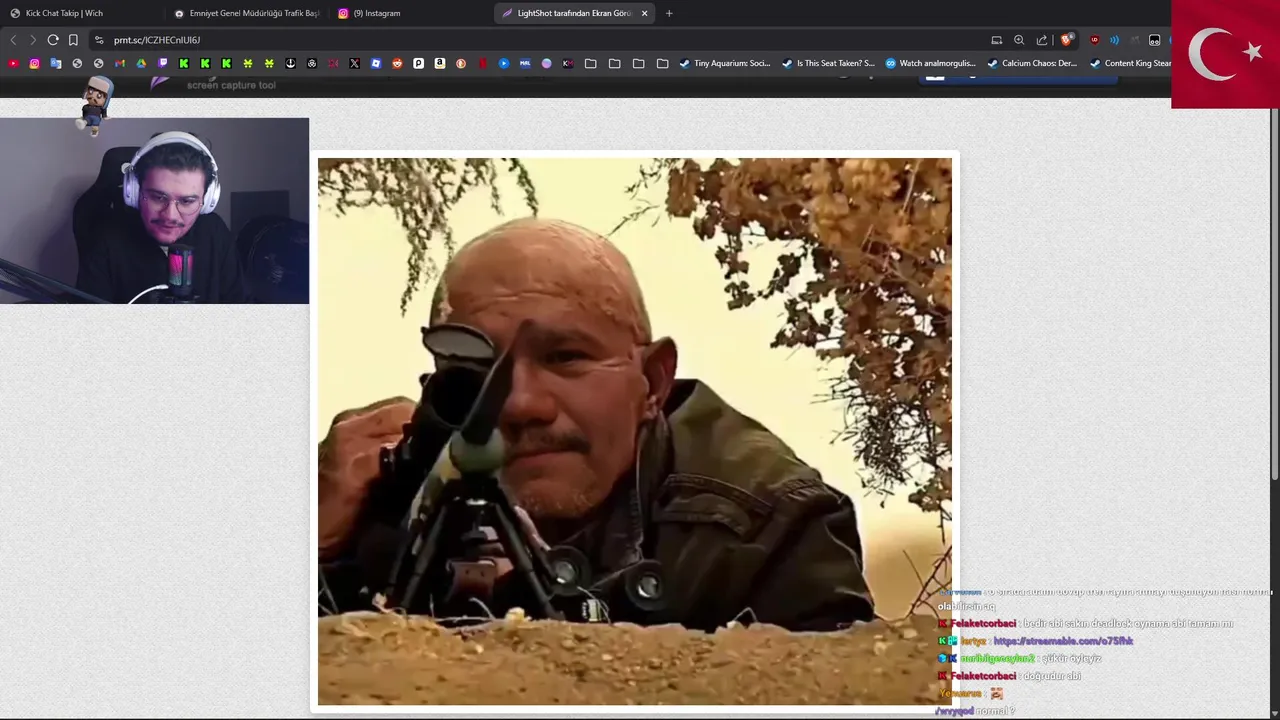This screenshot has height=720, width=1280.
Task: Go forward to next page
Action: (x=33, y=40)
